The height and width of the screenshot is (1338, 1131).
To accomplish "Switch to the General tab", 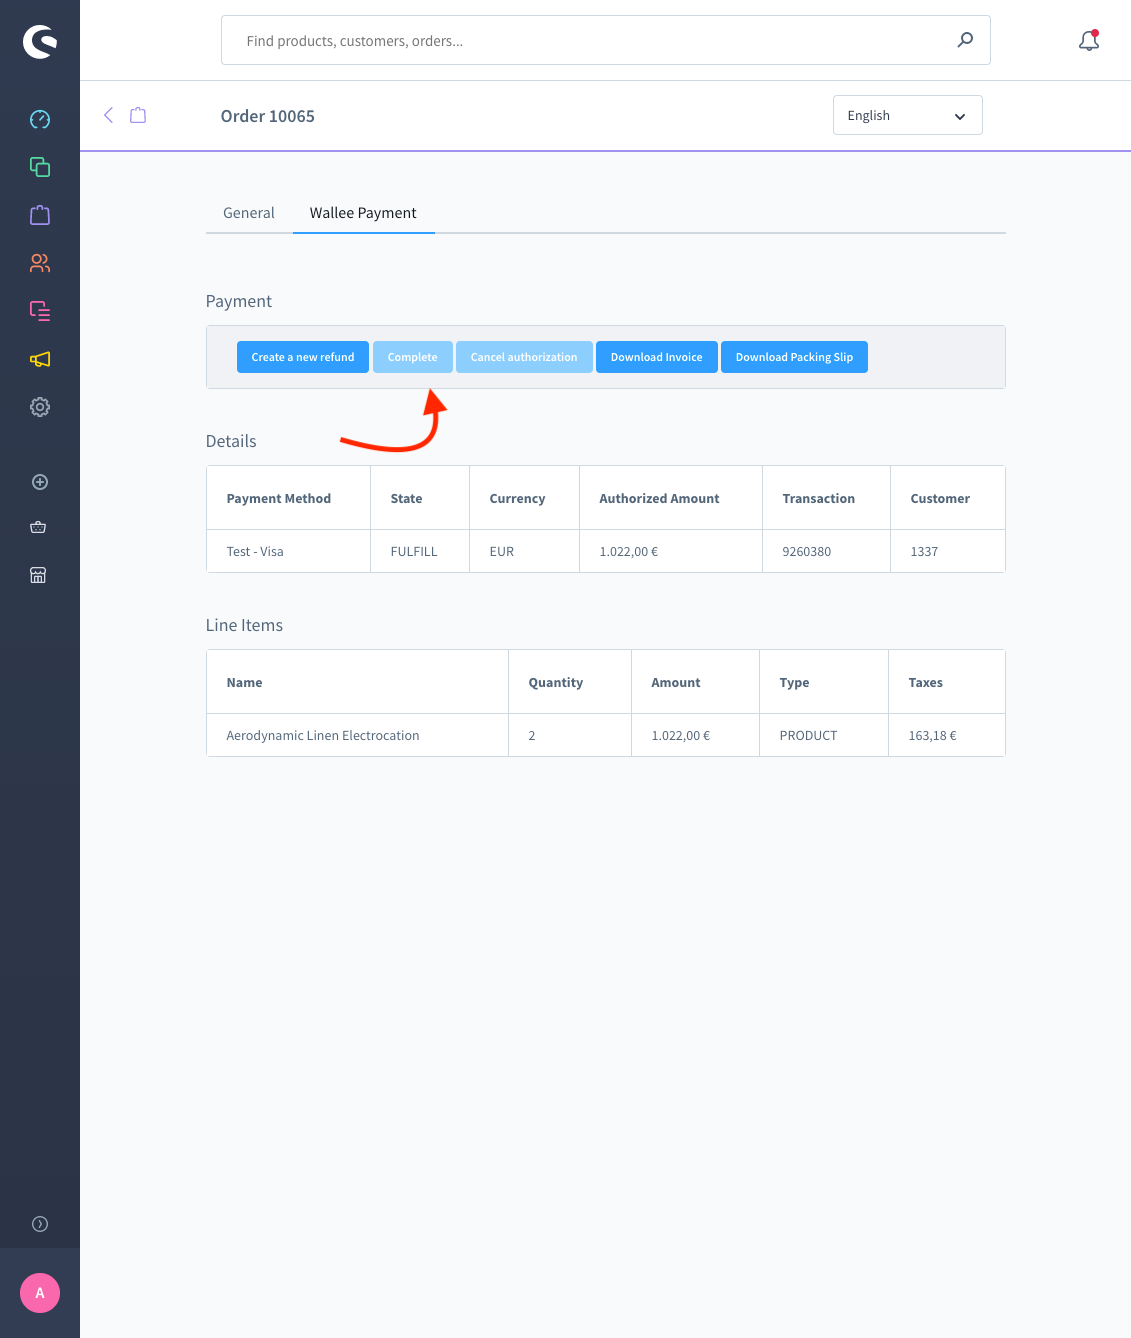I will pyautogui.click(x=248, y=213).
